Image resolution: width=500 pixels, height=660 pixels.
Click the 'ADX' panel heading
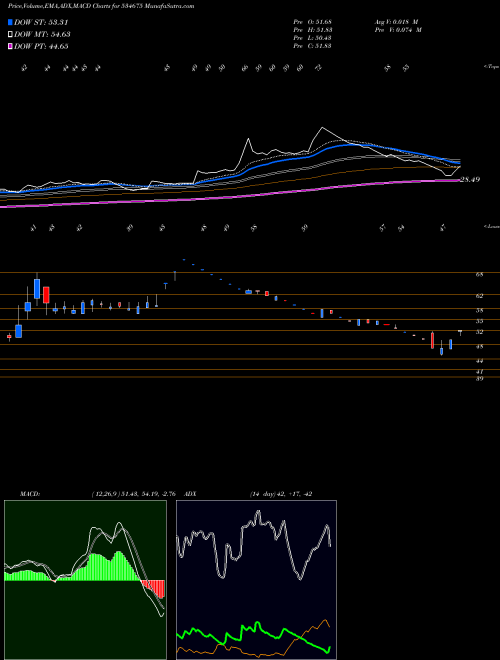click(190, 494)
